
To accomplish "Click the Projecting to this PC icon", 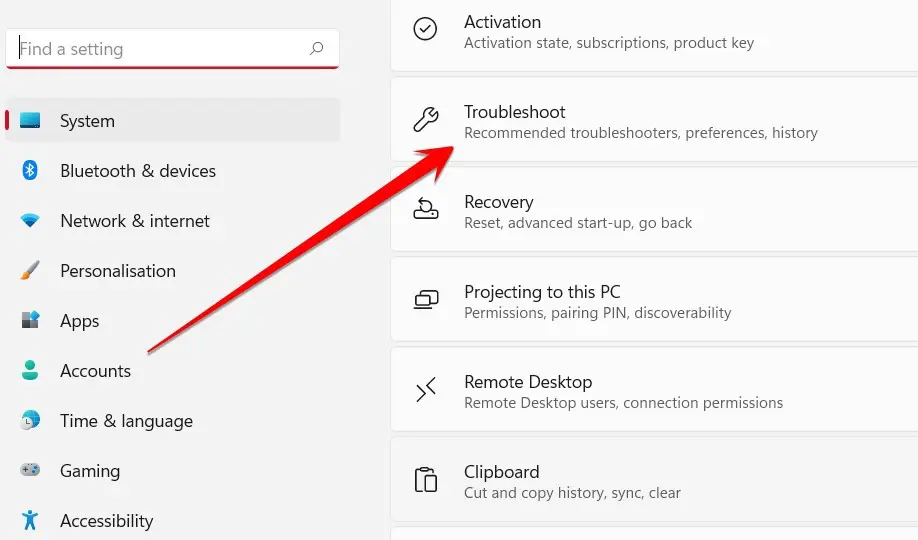I will point(426,299).
